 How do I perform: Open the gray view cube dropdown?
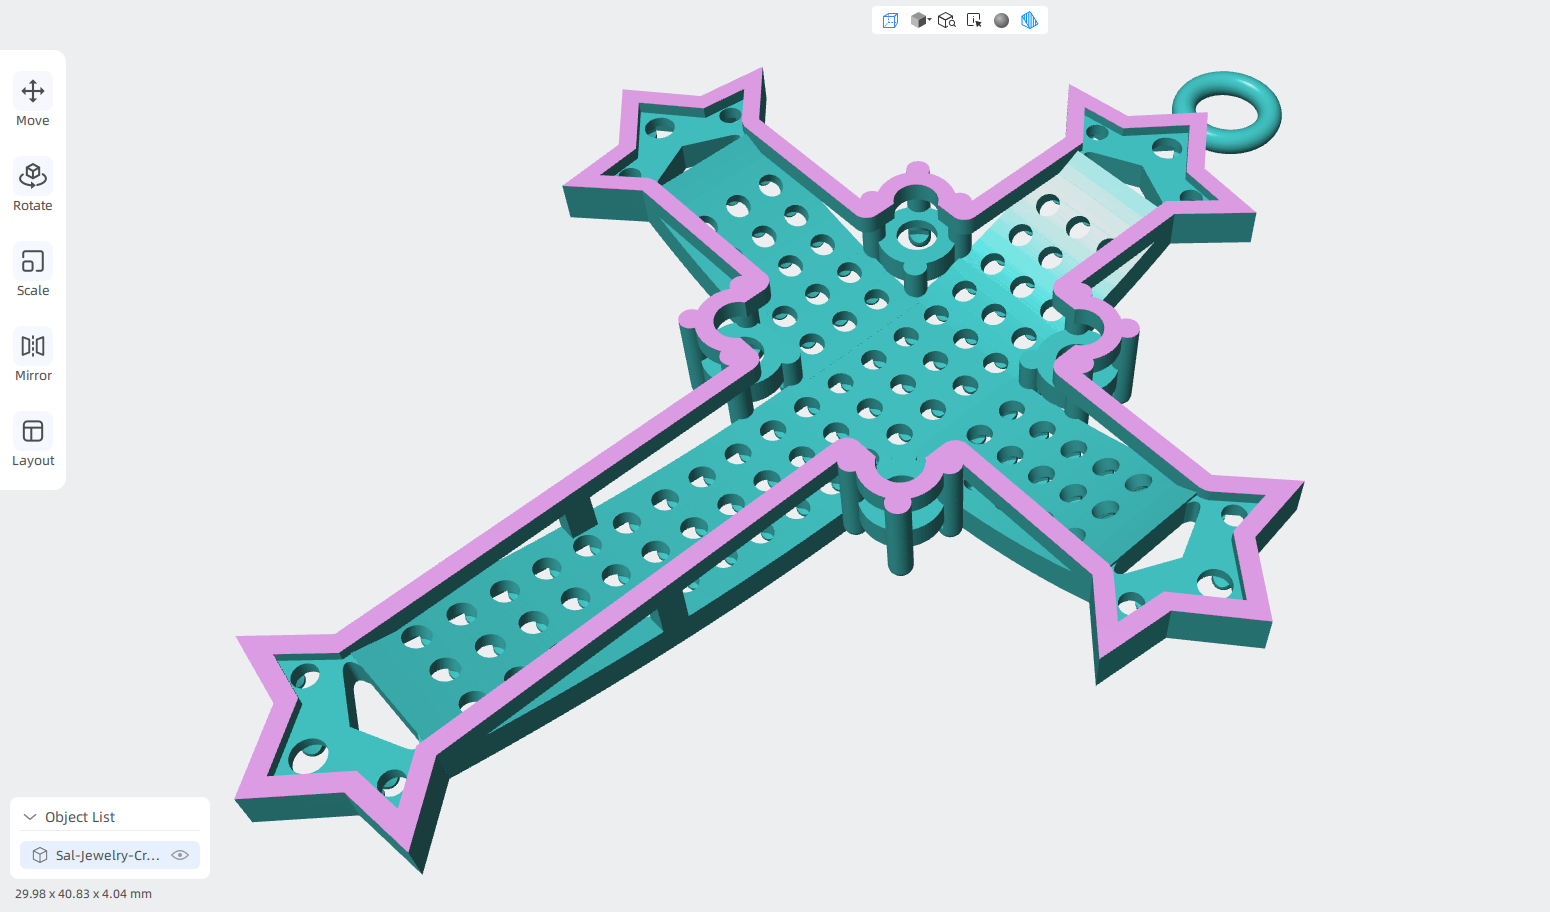click(x=920, y=20)
